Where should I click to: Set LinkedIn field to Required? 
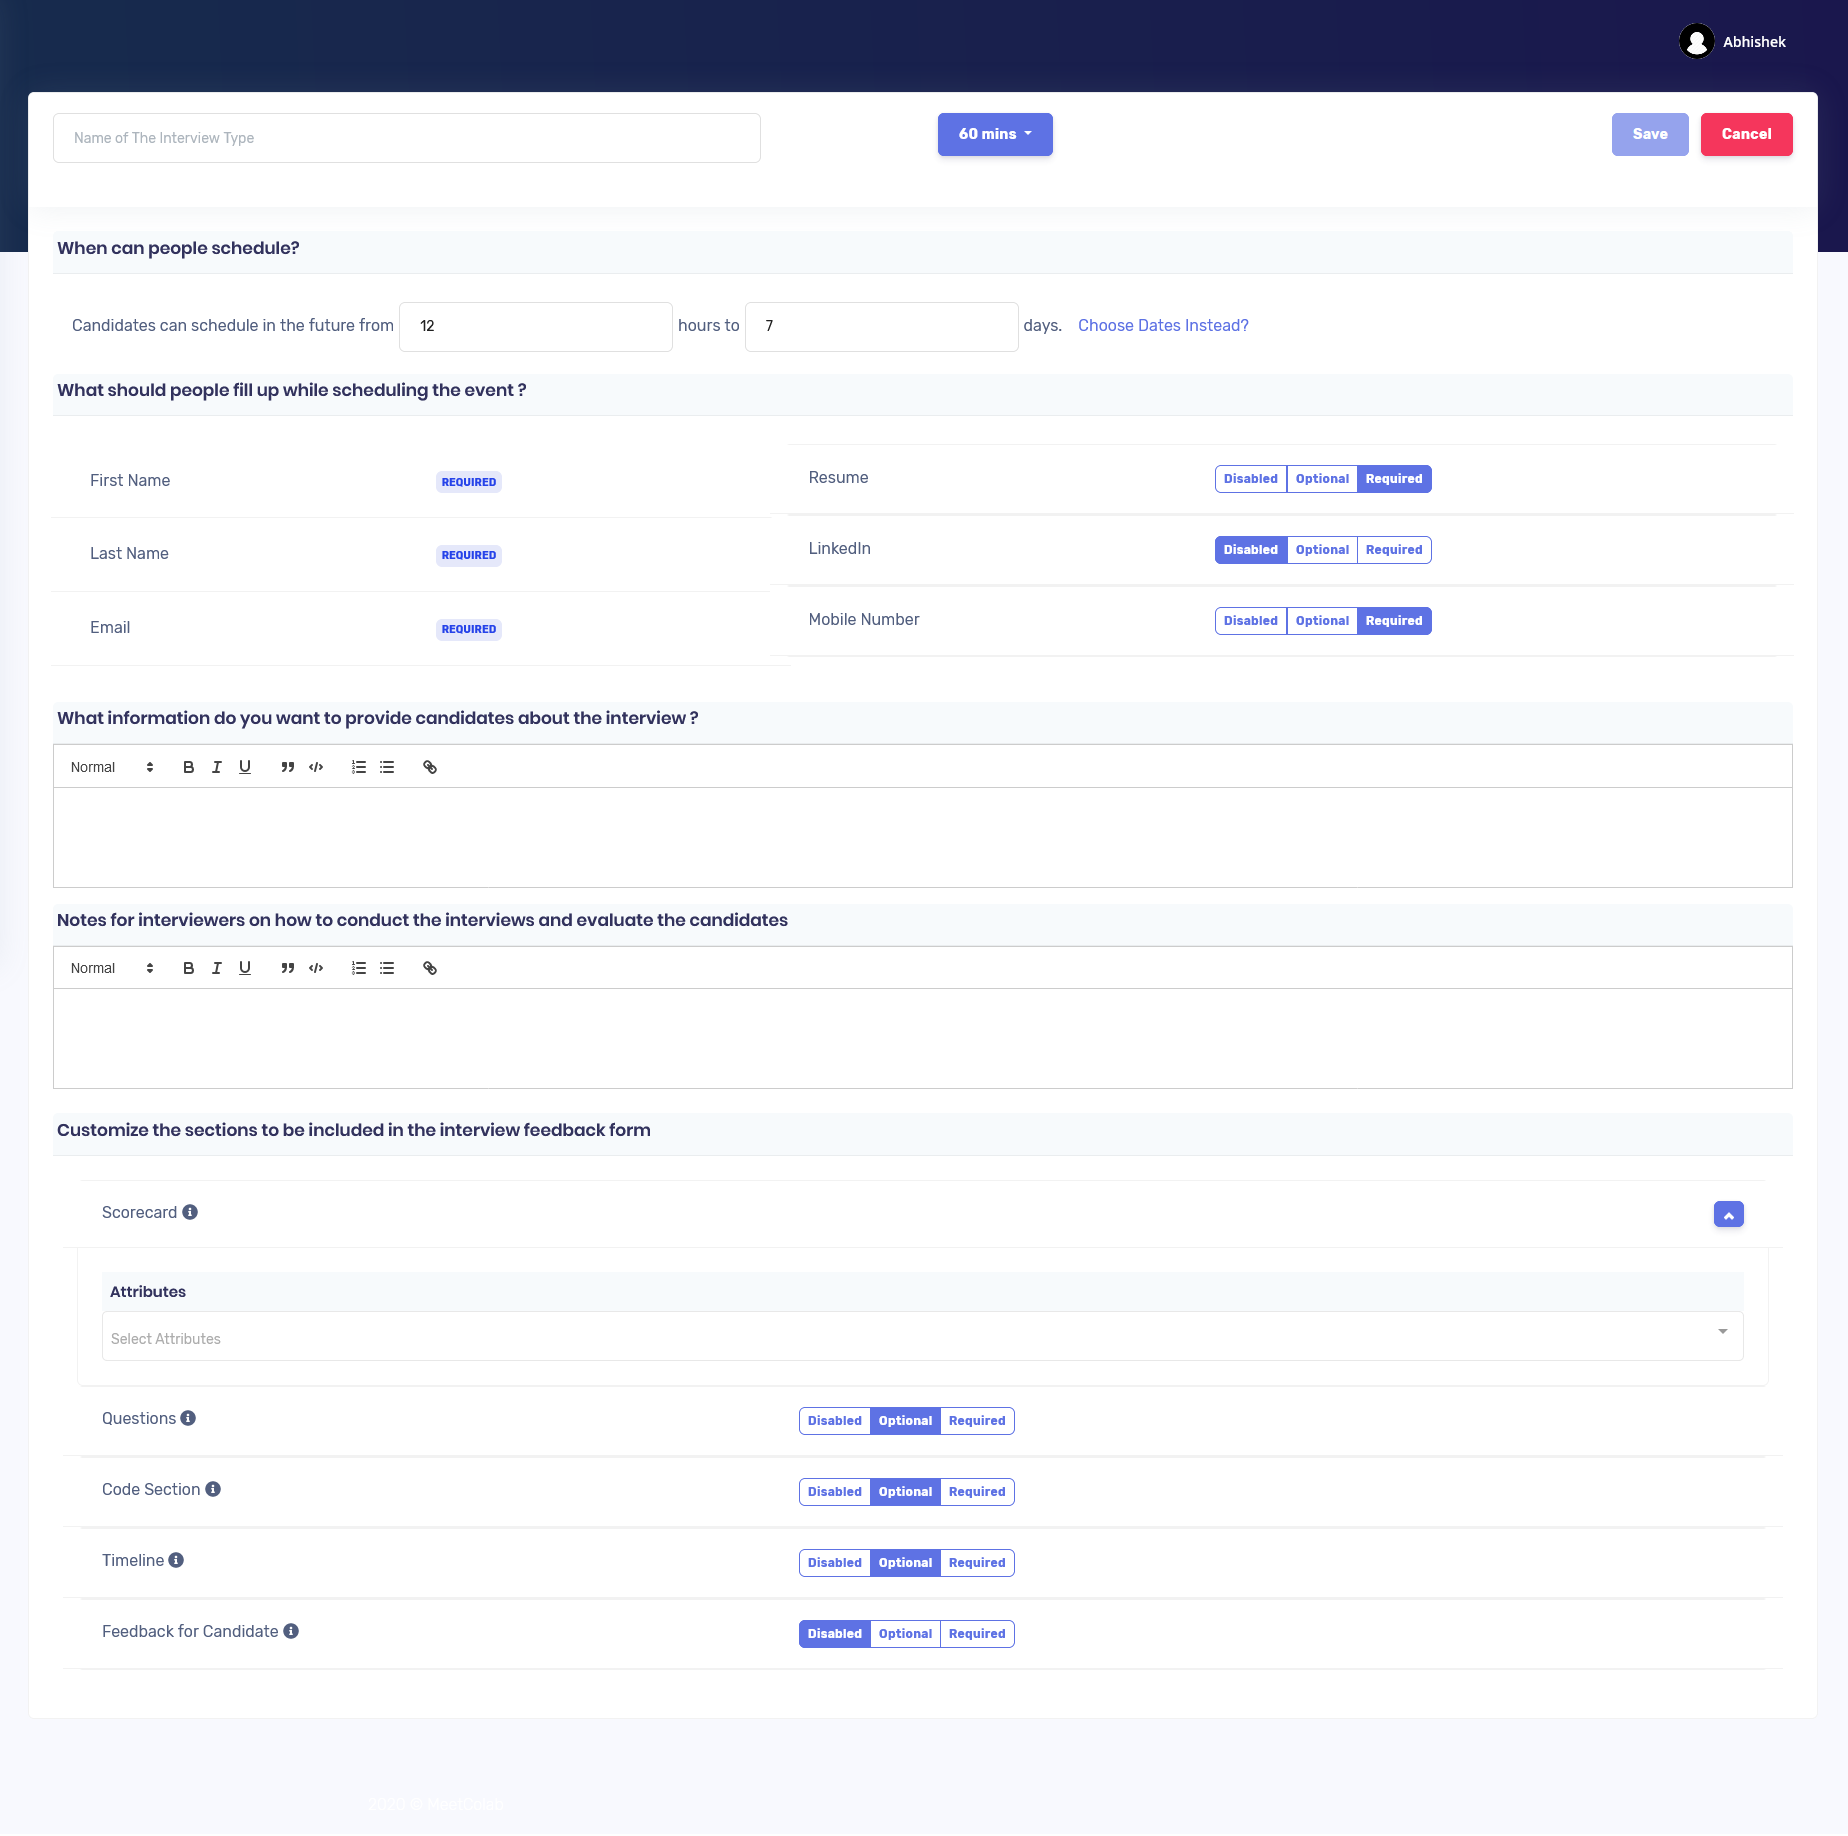pyautogui.click(x=1394, y=550)
